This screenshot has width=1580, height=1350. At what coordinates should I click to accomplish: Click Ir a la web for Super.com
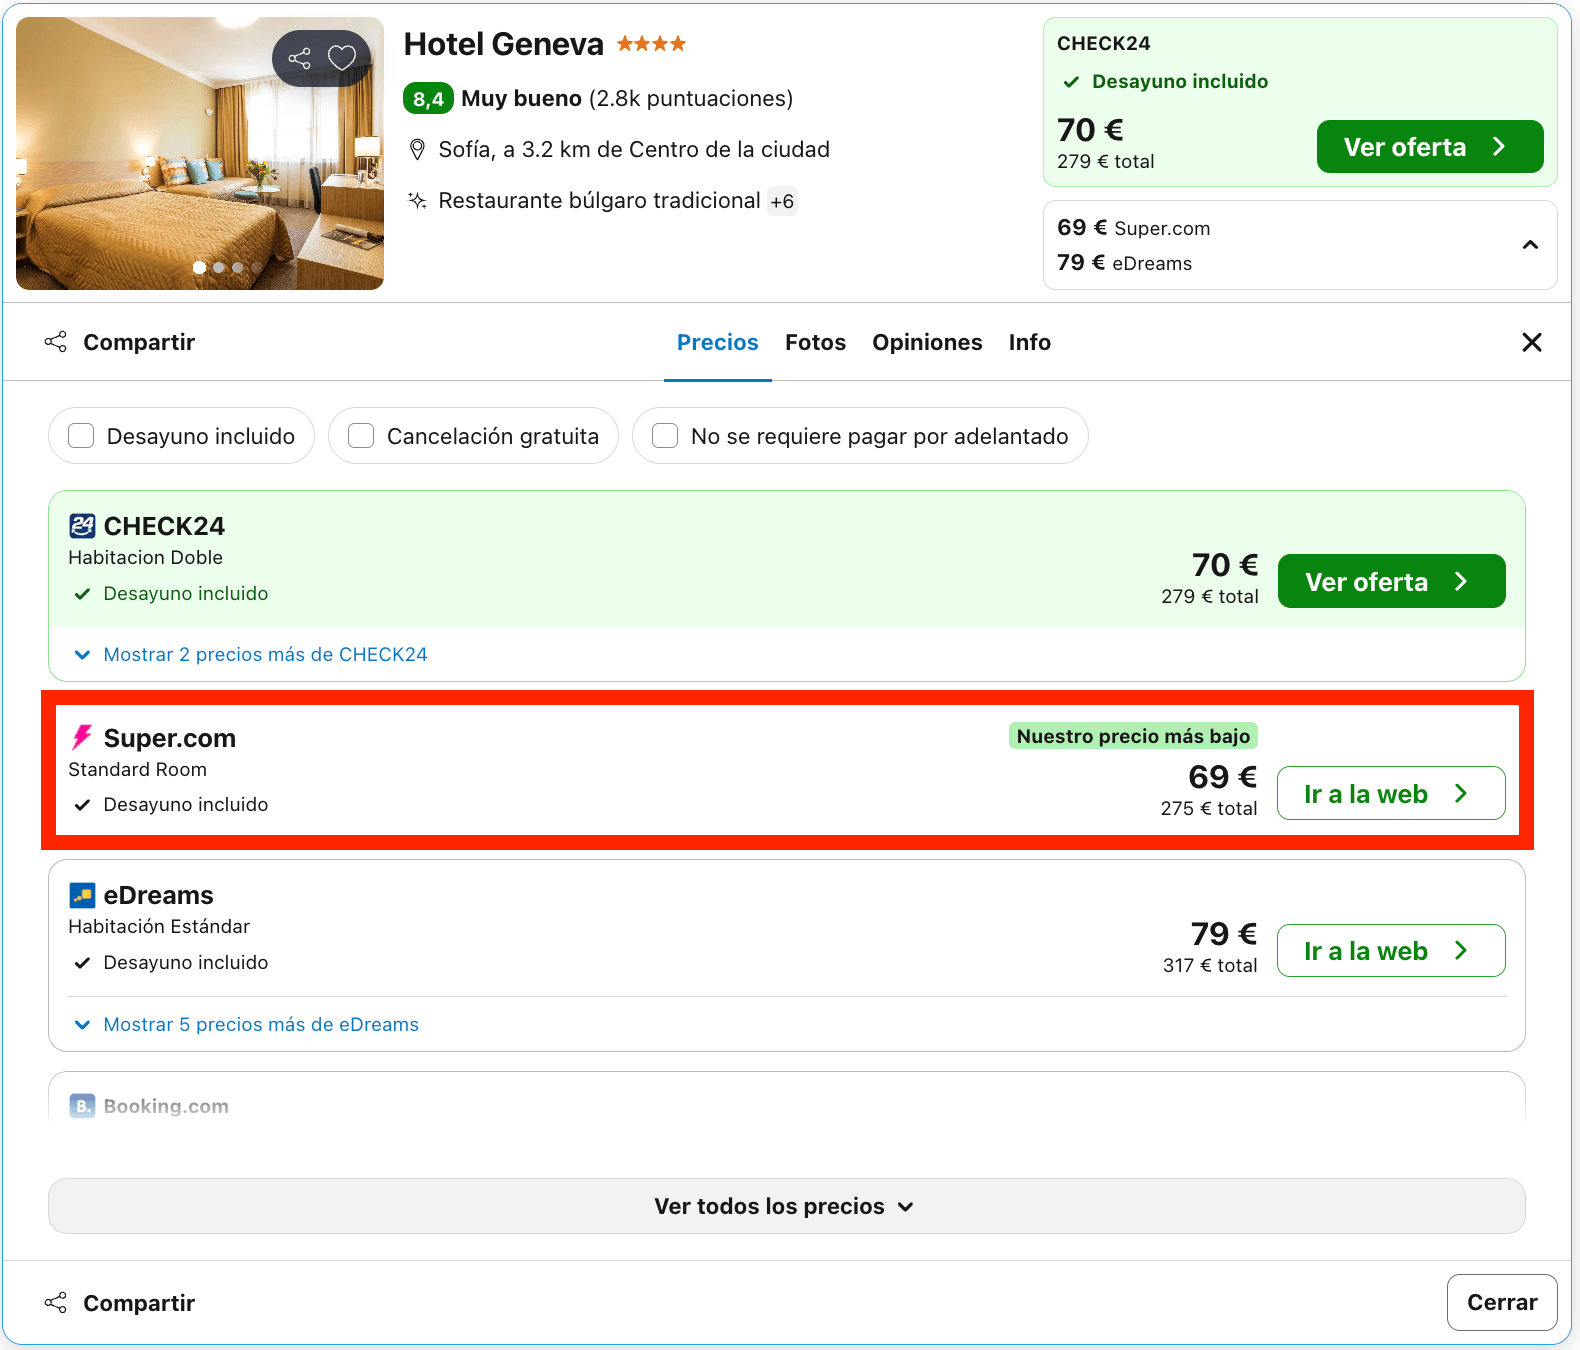tap(1391, 793)
